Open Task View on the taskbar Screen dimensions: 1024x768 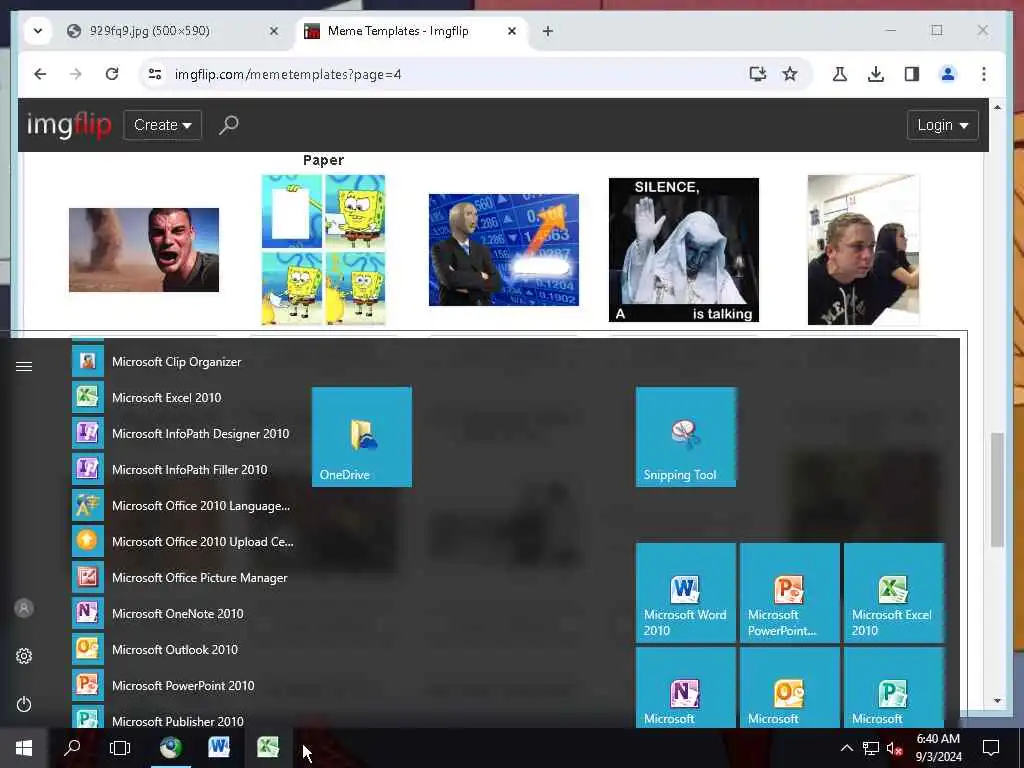click(x=120, y=748)
